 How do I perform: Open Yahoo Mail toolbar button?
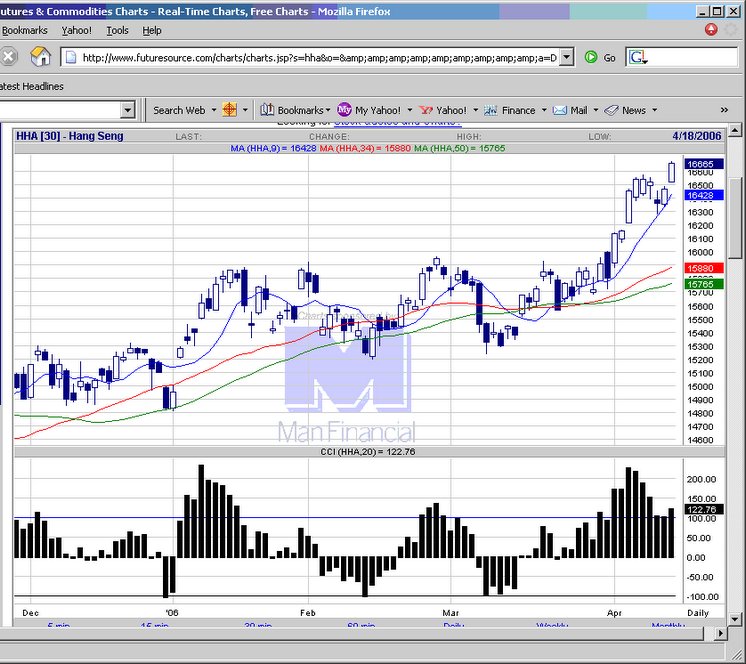click(570, 110)
